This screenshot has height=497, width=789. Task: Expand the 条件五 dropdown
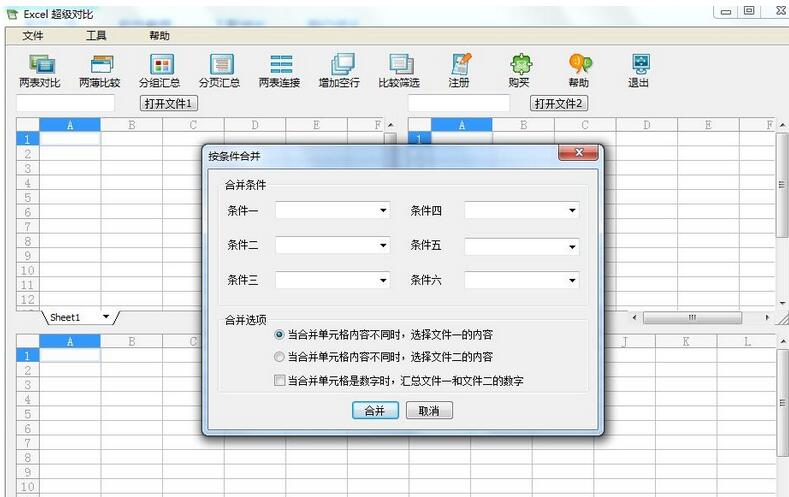point(572,246)
